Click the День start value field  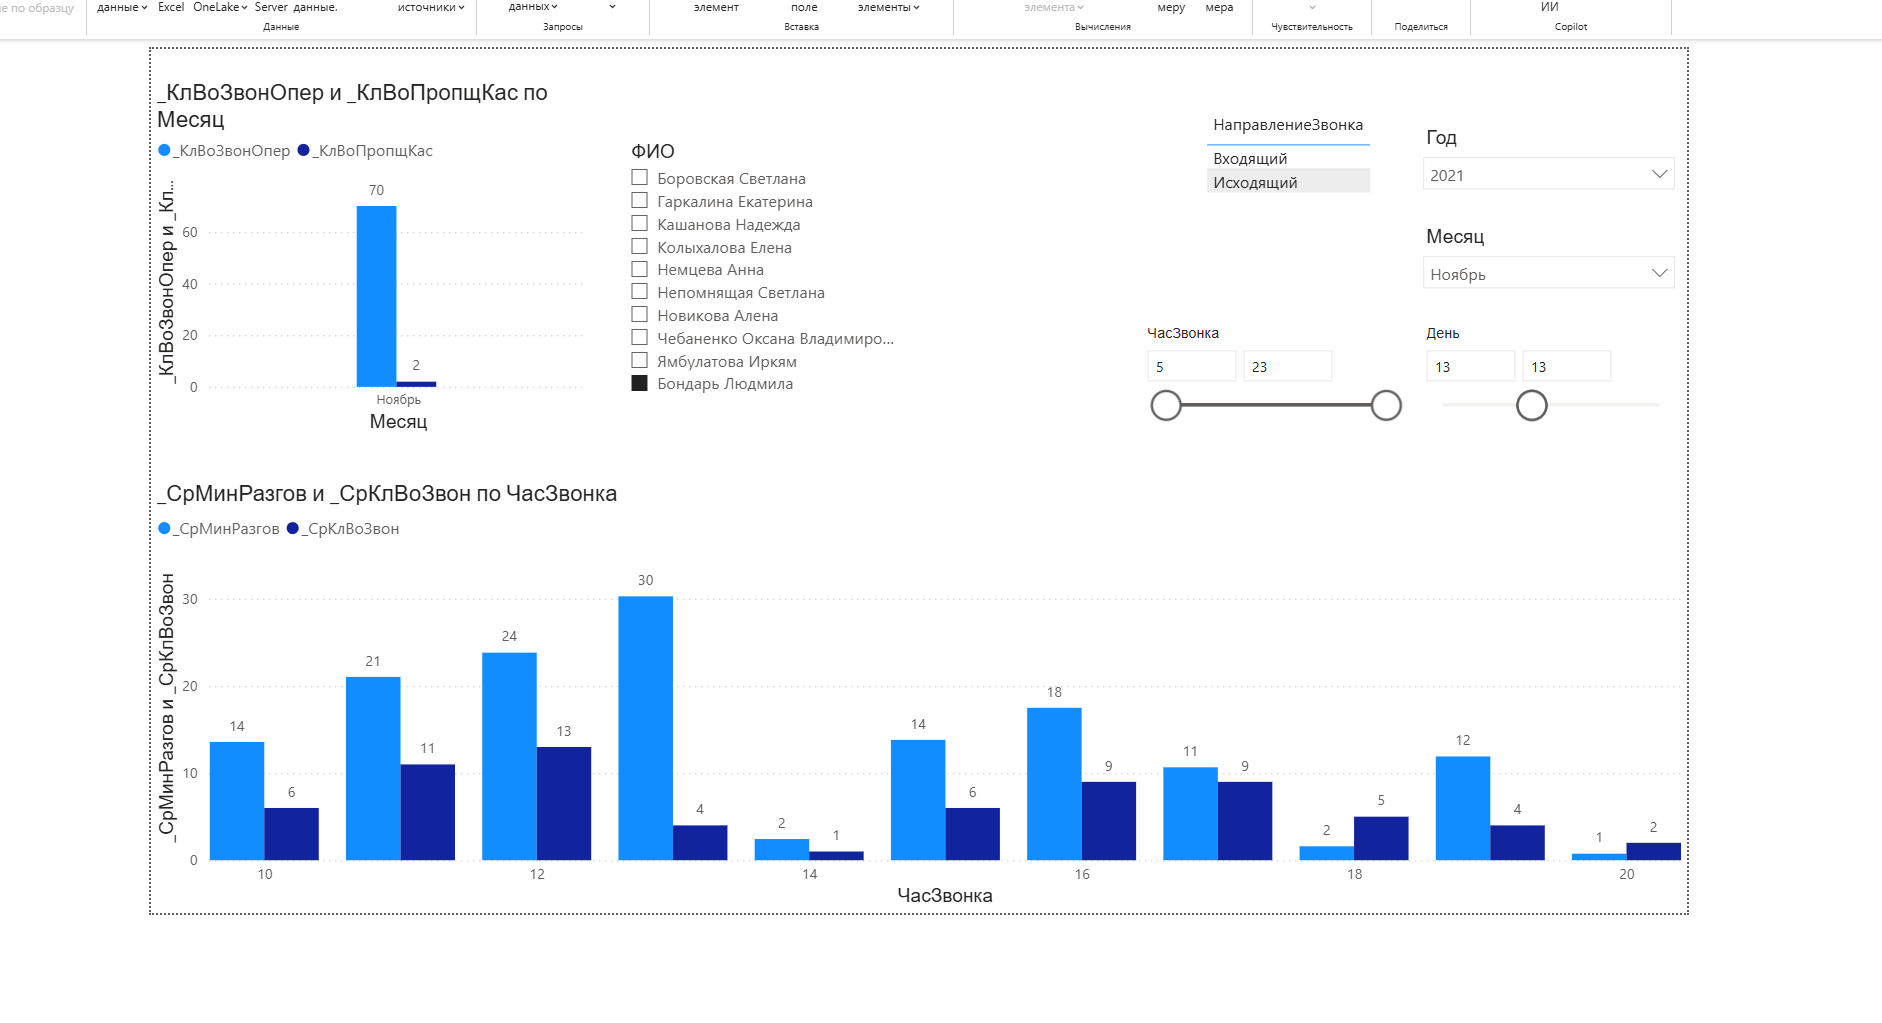pos(1470,366)
